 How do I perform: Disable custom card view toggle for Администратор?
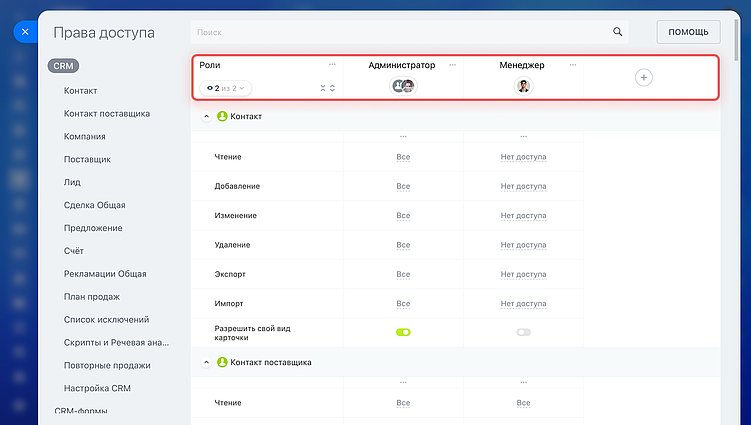[403, 332]
